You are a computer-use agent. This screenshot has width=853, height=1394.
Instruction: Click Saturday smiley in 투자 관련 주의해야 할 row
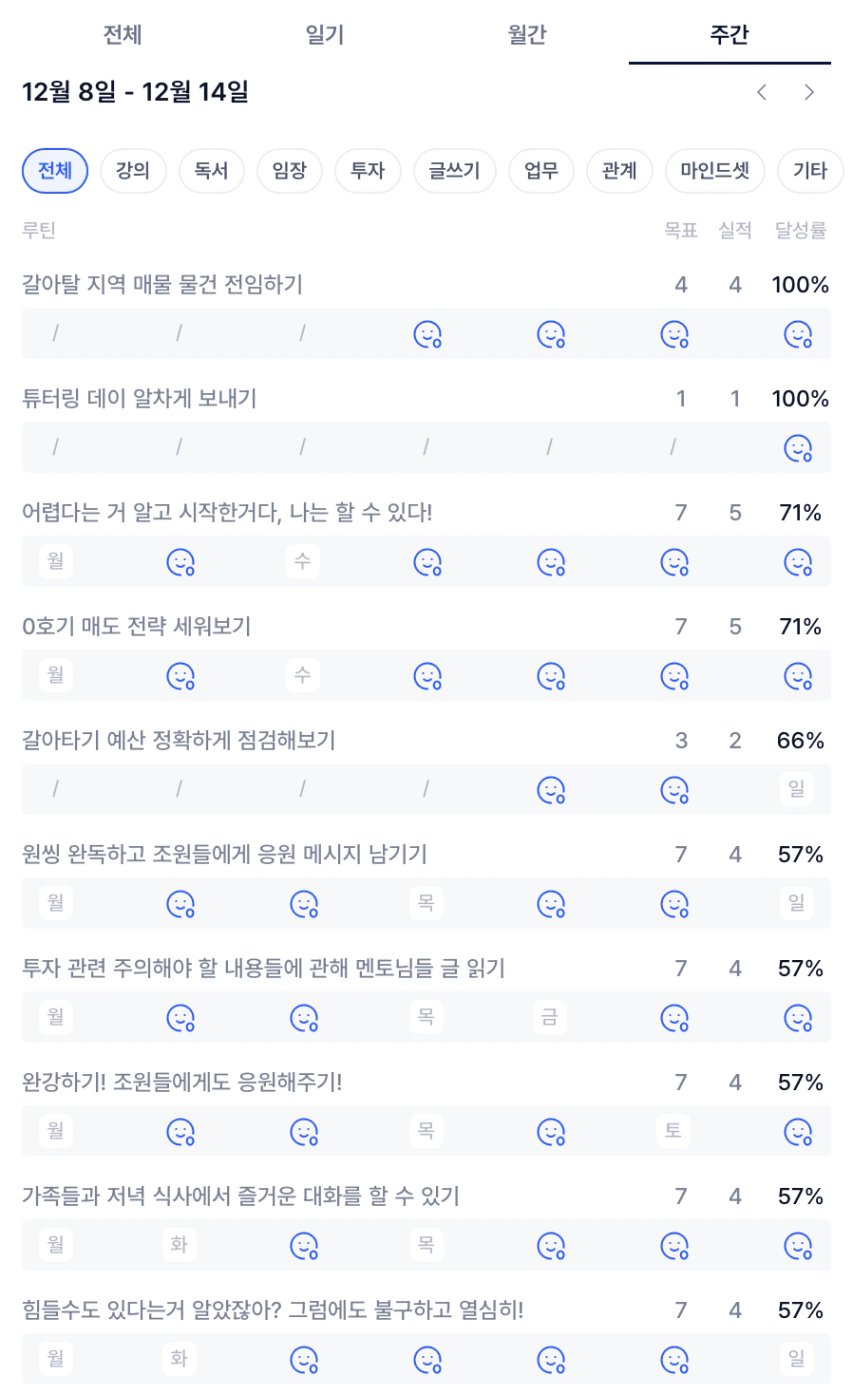(674, 1018)
